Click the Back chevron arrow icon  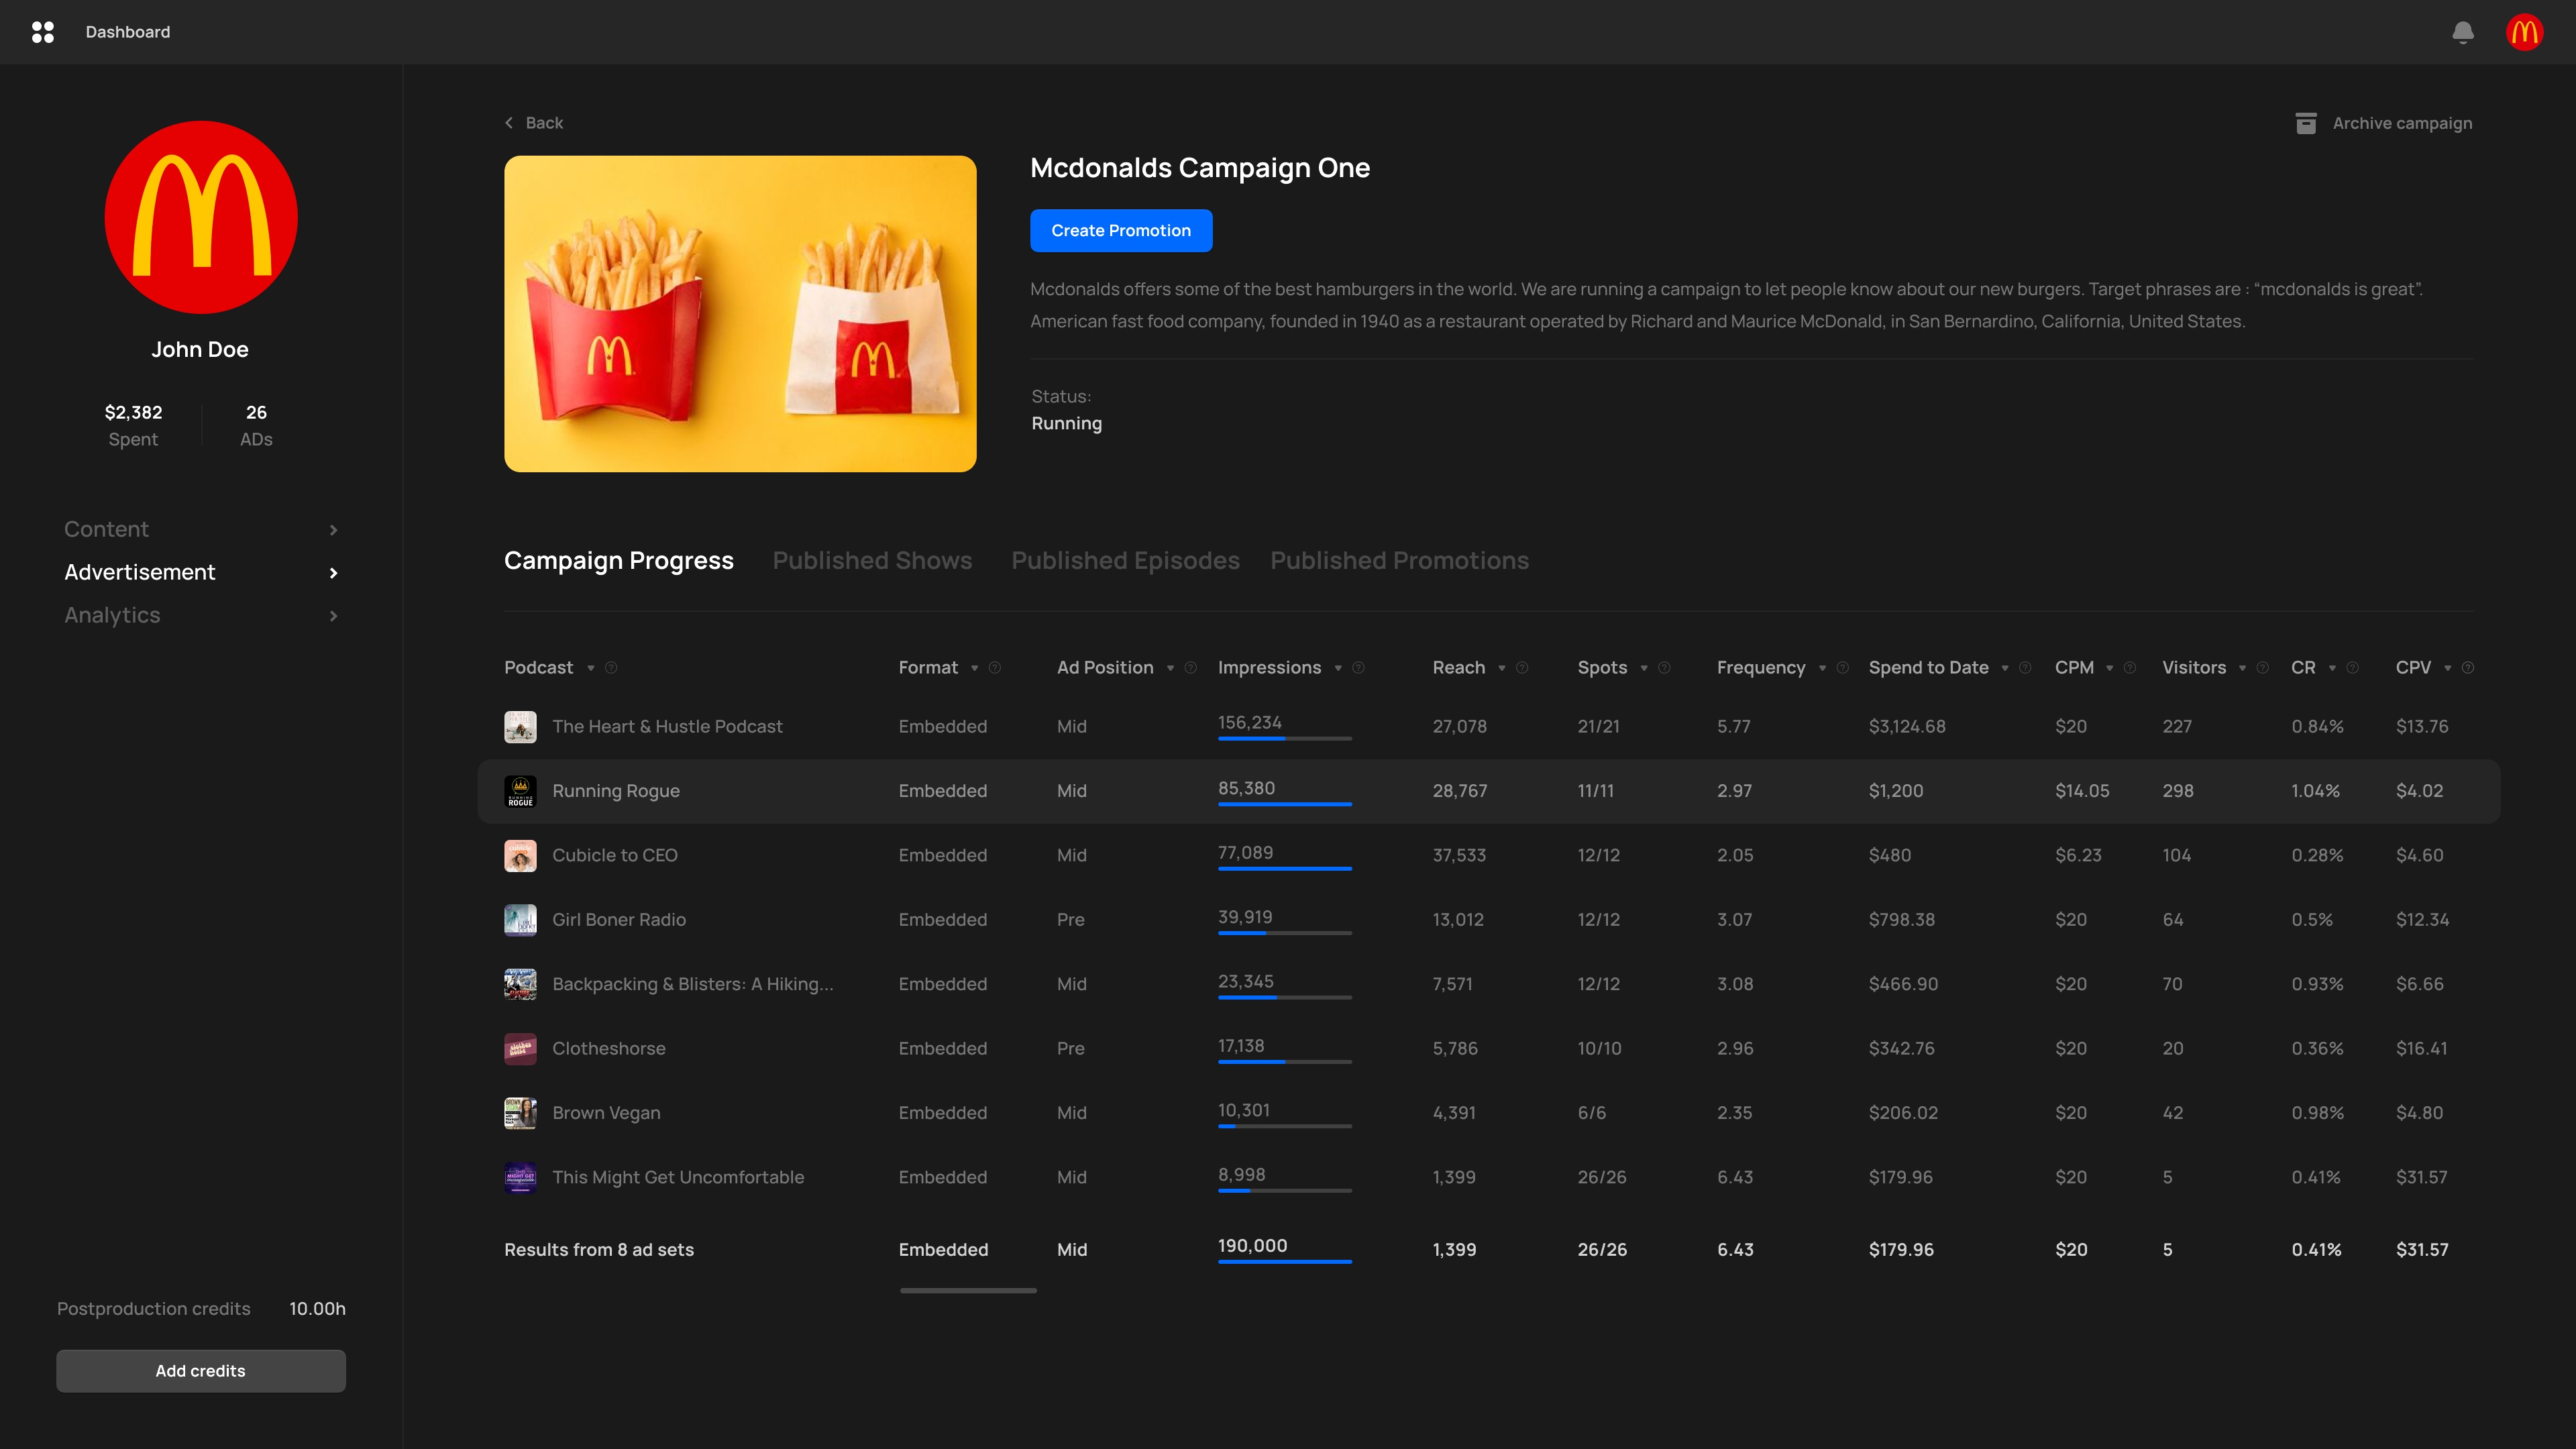(509, 123)
